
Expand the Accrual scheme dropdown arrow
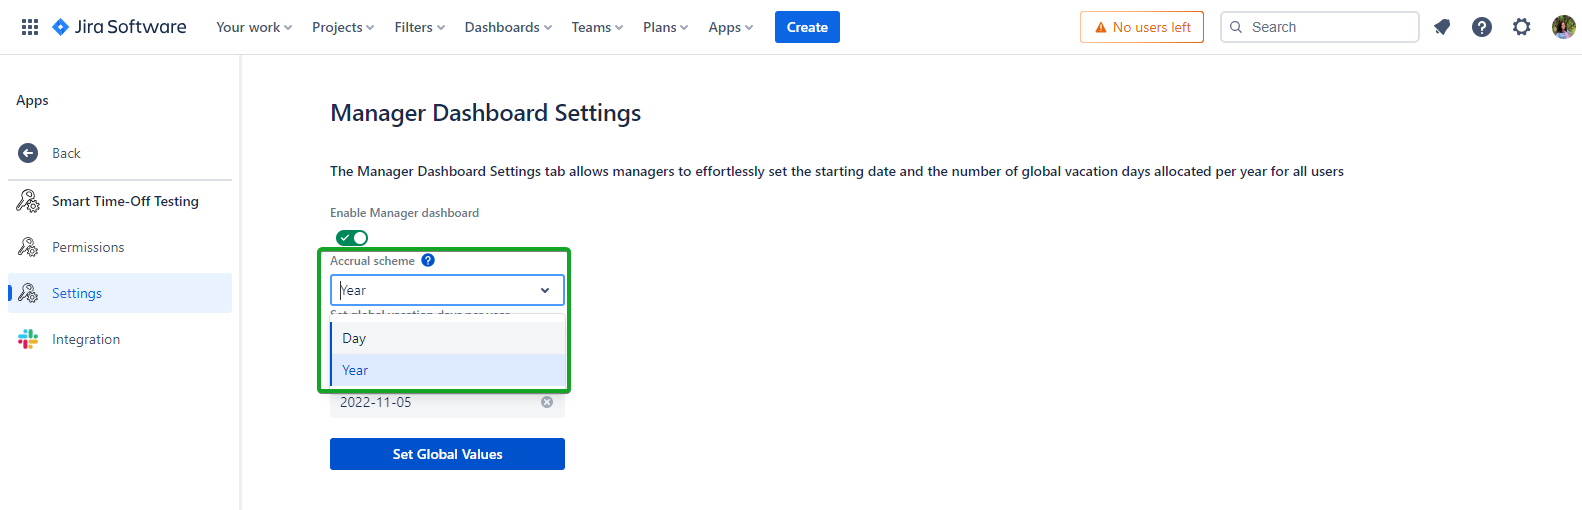(545, 290)
